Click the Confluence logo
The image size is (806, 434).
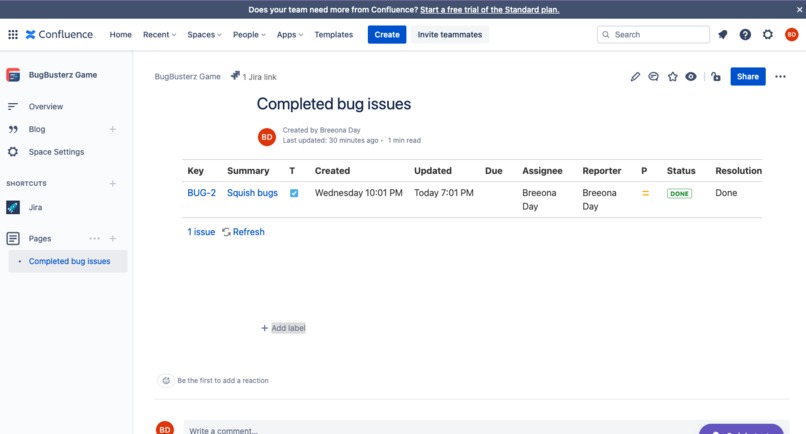(59, 34)
